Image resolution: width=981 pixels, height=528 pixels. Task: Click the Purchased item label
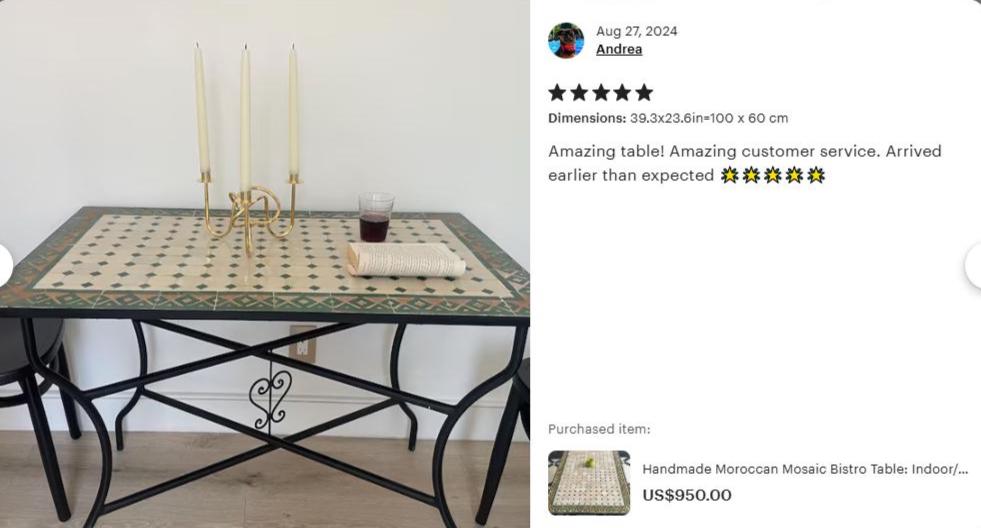(599, 429)
